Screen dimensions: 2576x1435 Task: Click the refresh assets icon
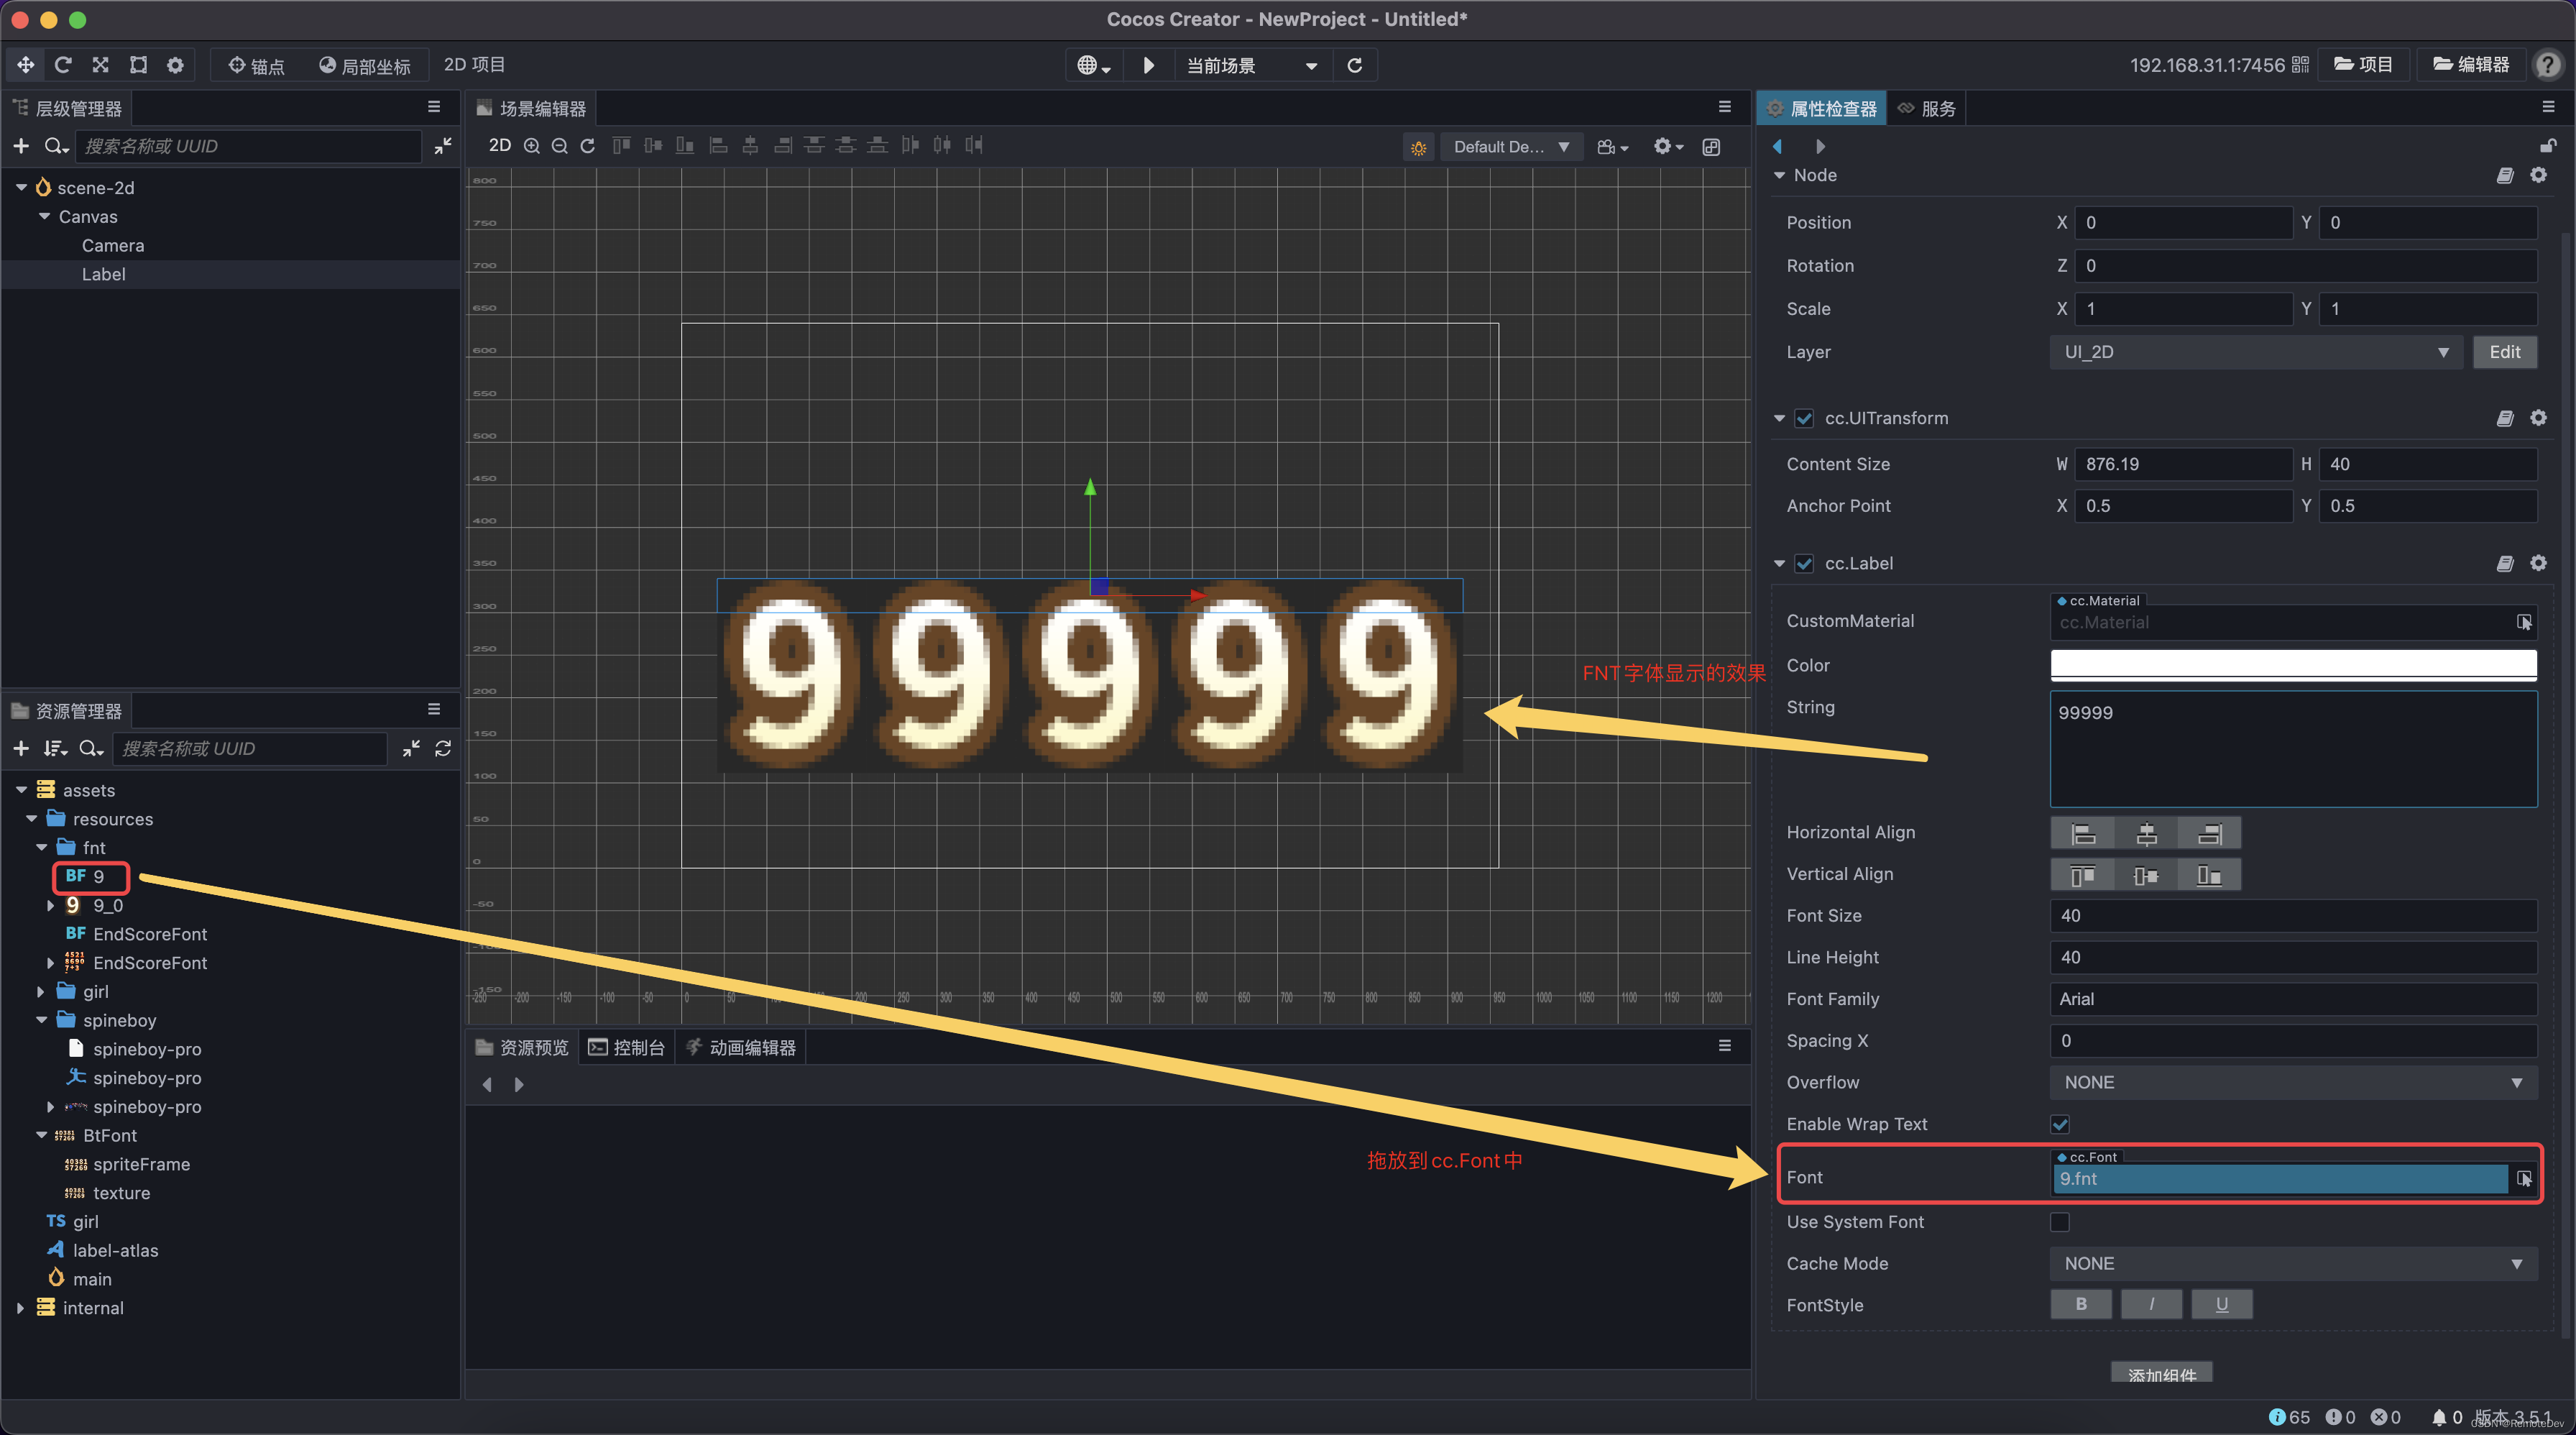443,748
